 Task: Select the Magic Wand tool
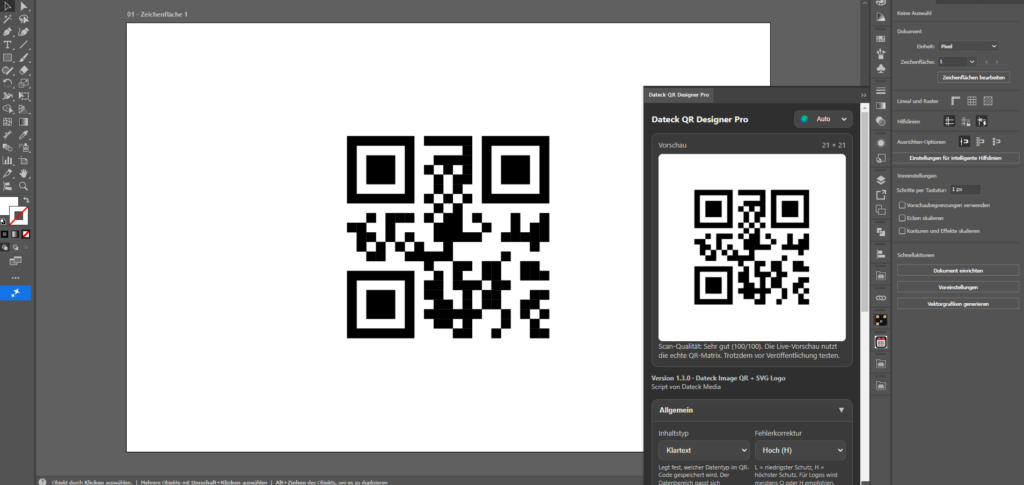tap(8, 19)
